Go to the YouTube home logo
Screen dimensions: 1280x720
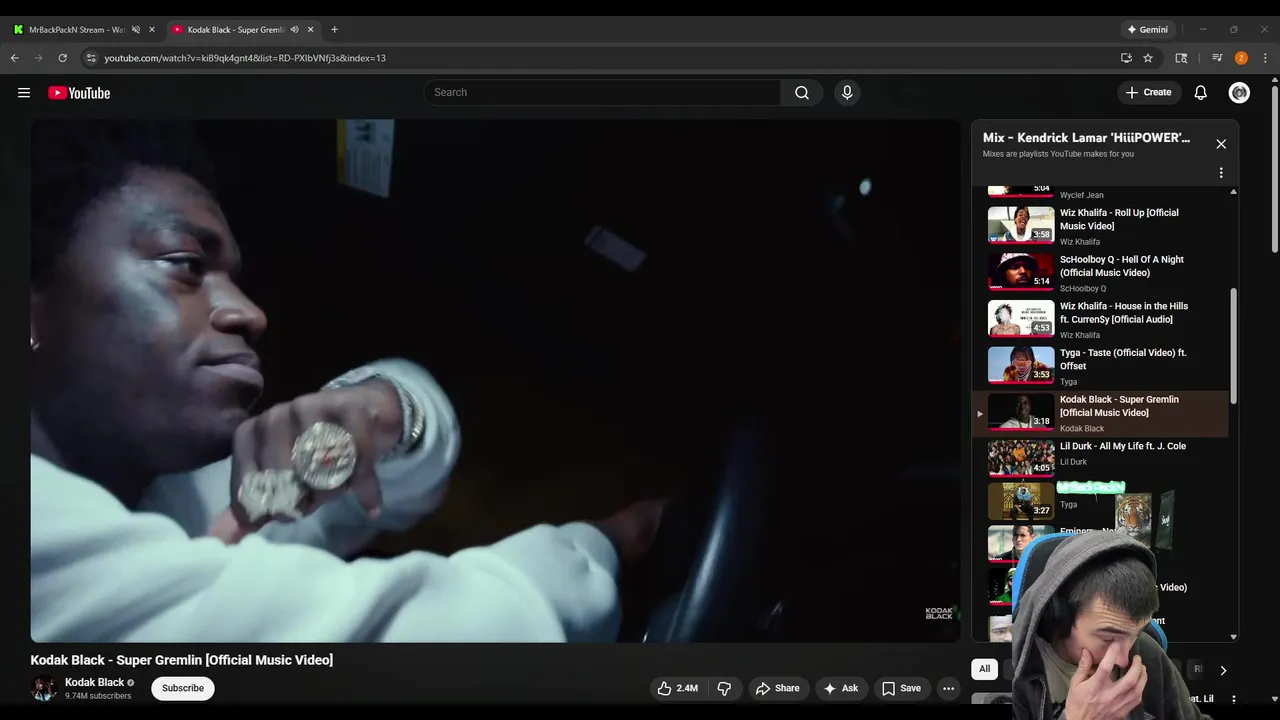[79, 93]
